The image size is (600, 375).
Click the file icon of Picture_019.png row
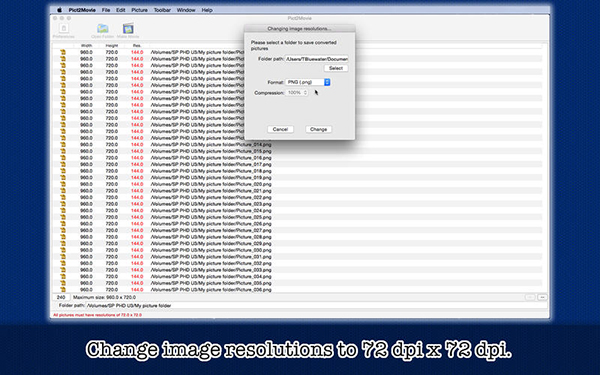(x=63, y=178)
